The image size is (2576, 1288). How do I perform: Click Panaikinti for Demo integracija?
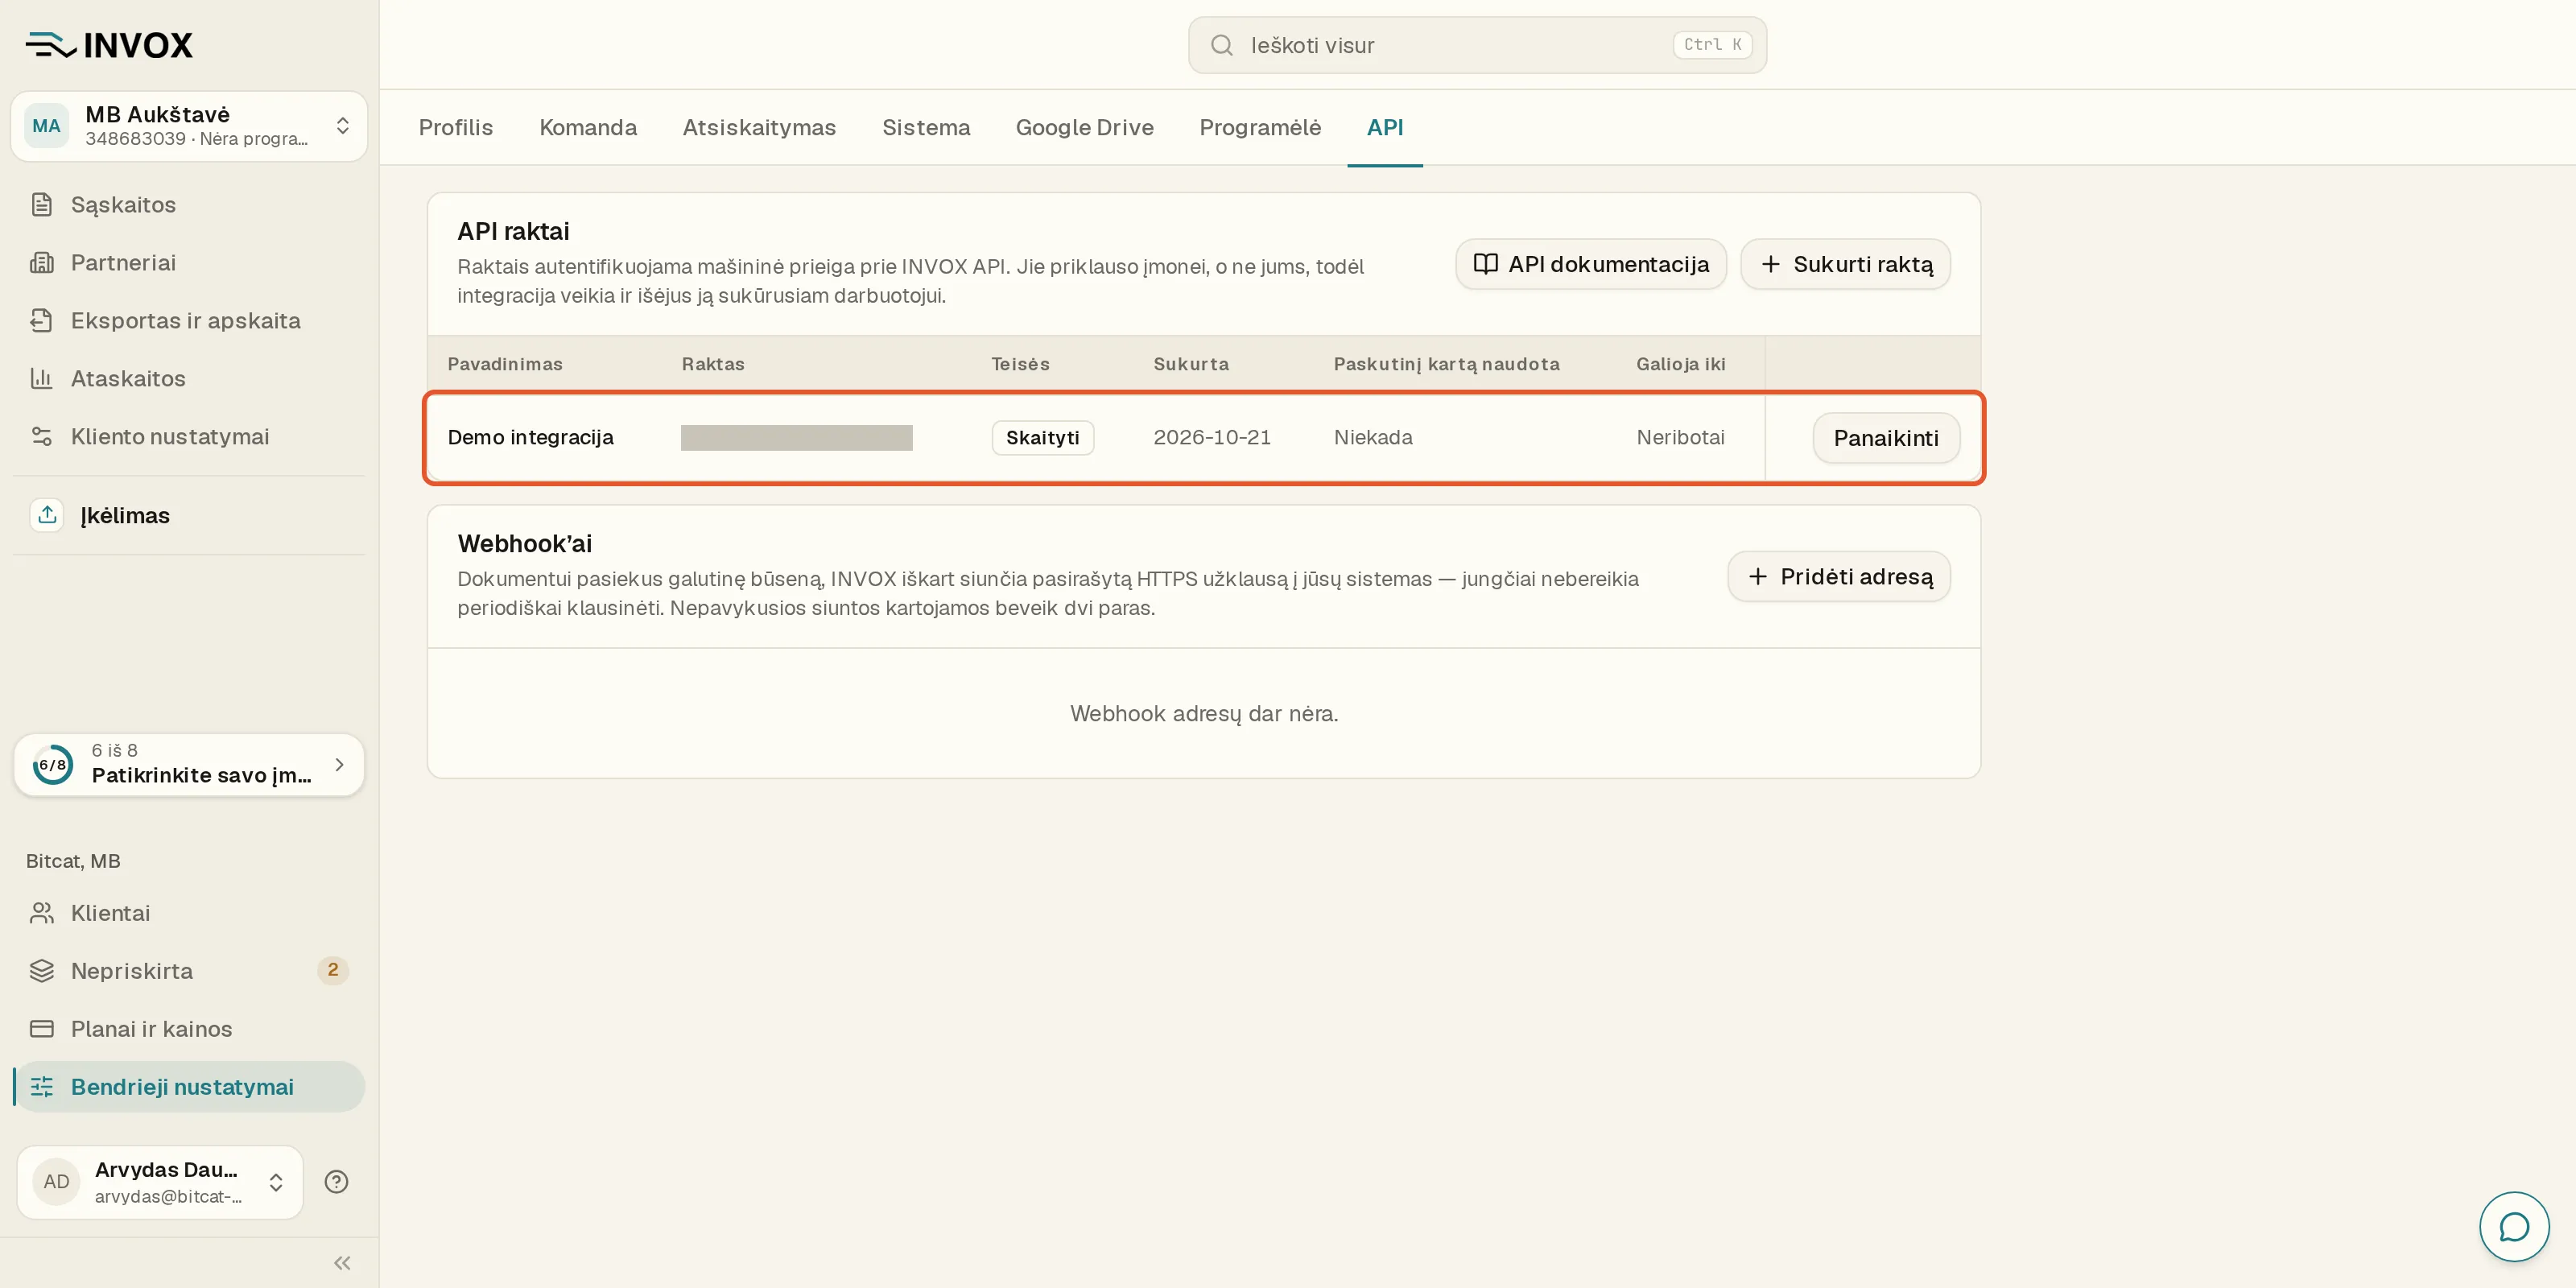pos(1886,438)
